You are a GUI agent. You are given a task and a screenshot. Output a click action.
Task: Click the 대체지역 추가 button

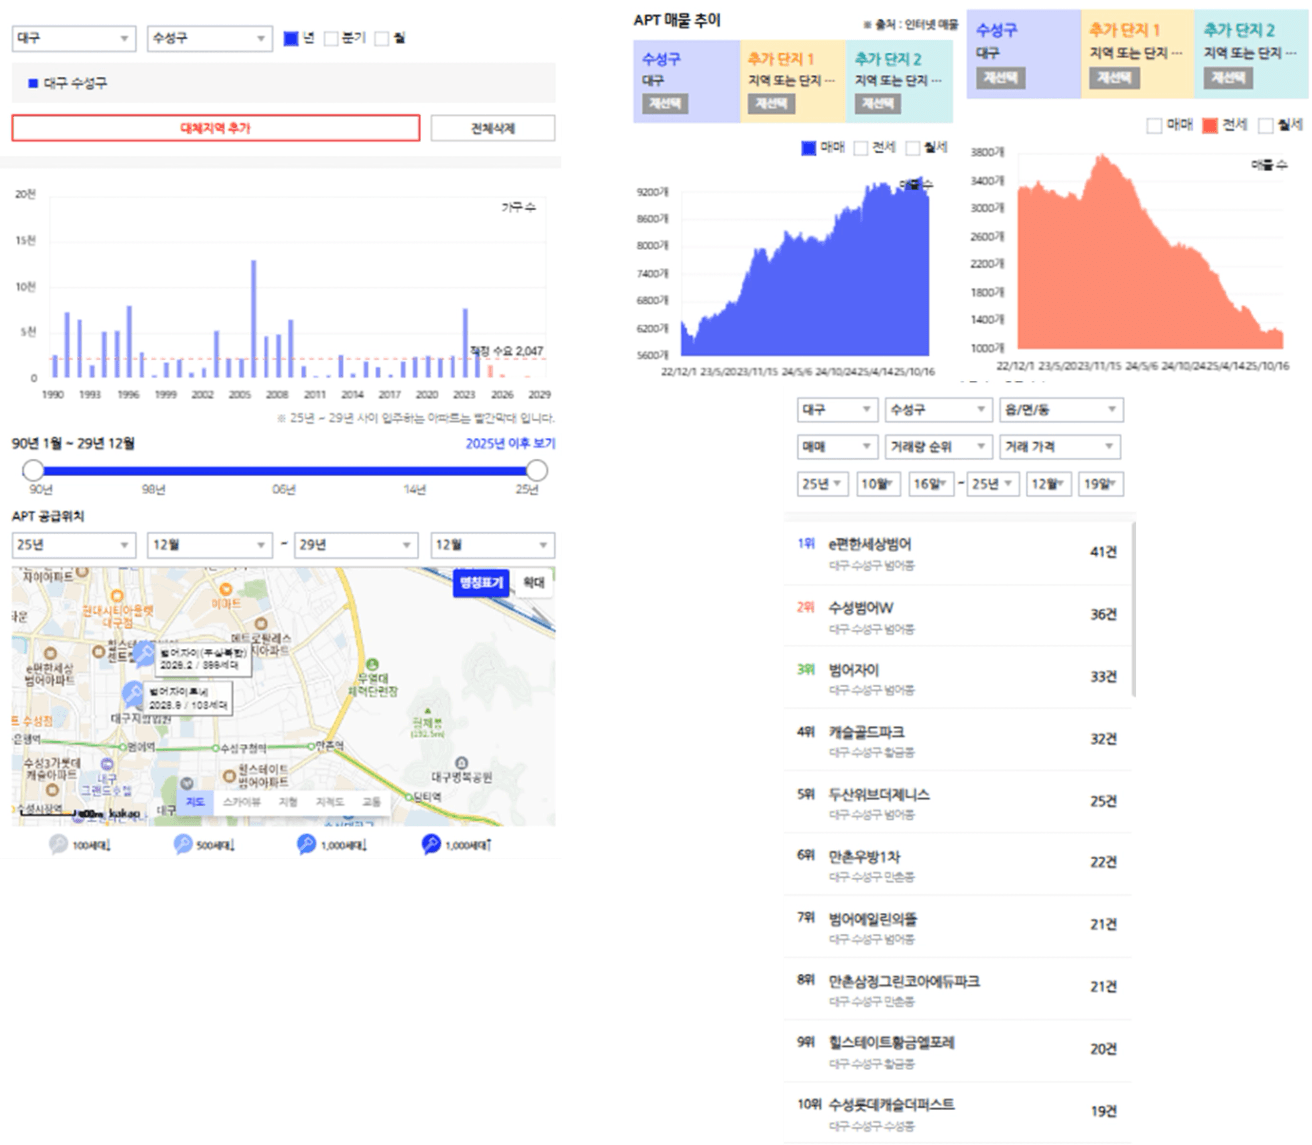[216, 128]
